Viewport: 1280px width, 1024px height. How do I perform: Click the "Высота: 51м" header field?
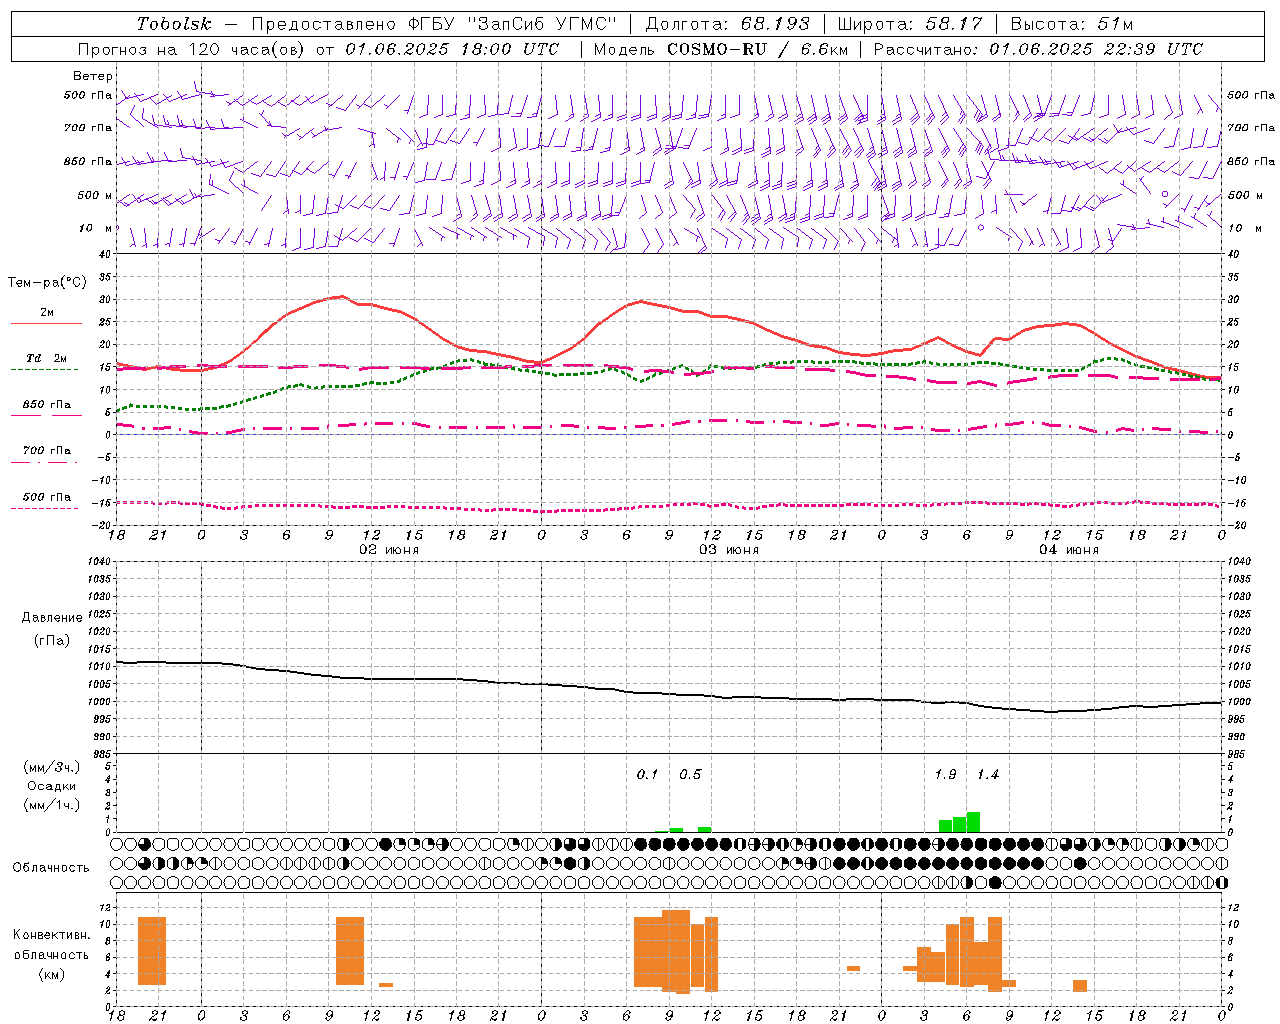point(1072,24)
